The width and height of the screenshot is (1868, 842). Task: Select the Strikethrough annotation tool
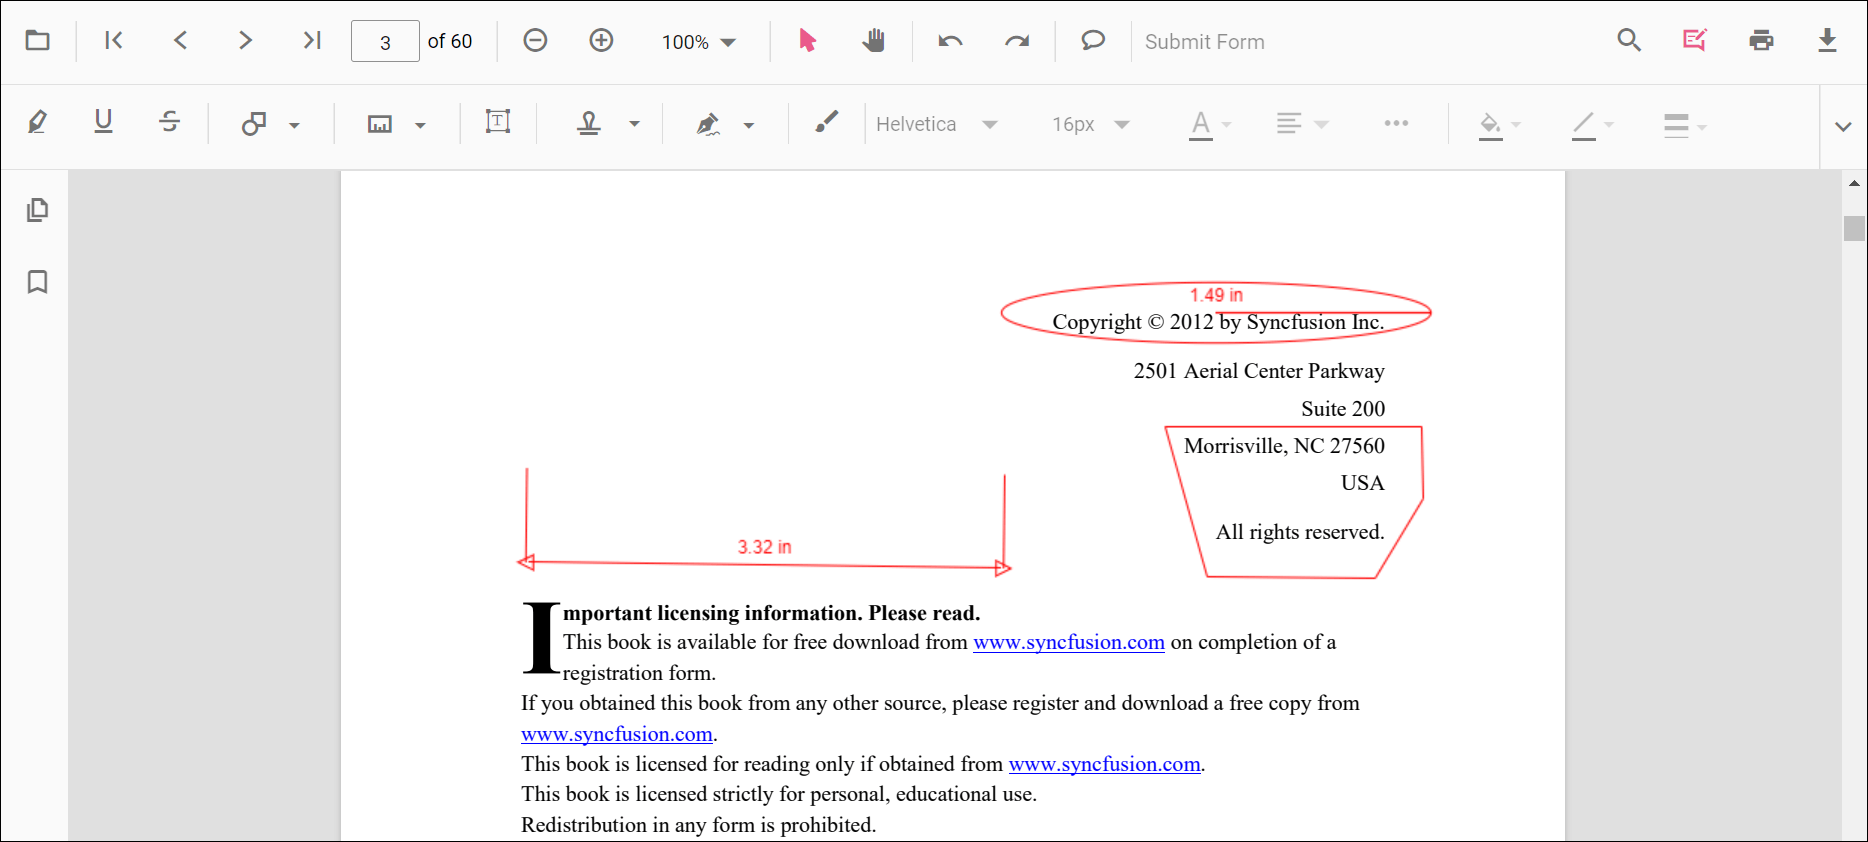click(x=169, y=122)
